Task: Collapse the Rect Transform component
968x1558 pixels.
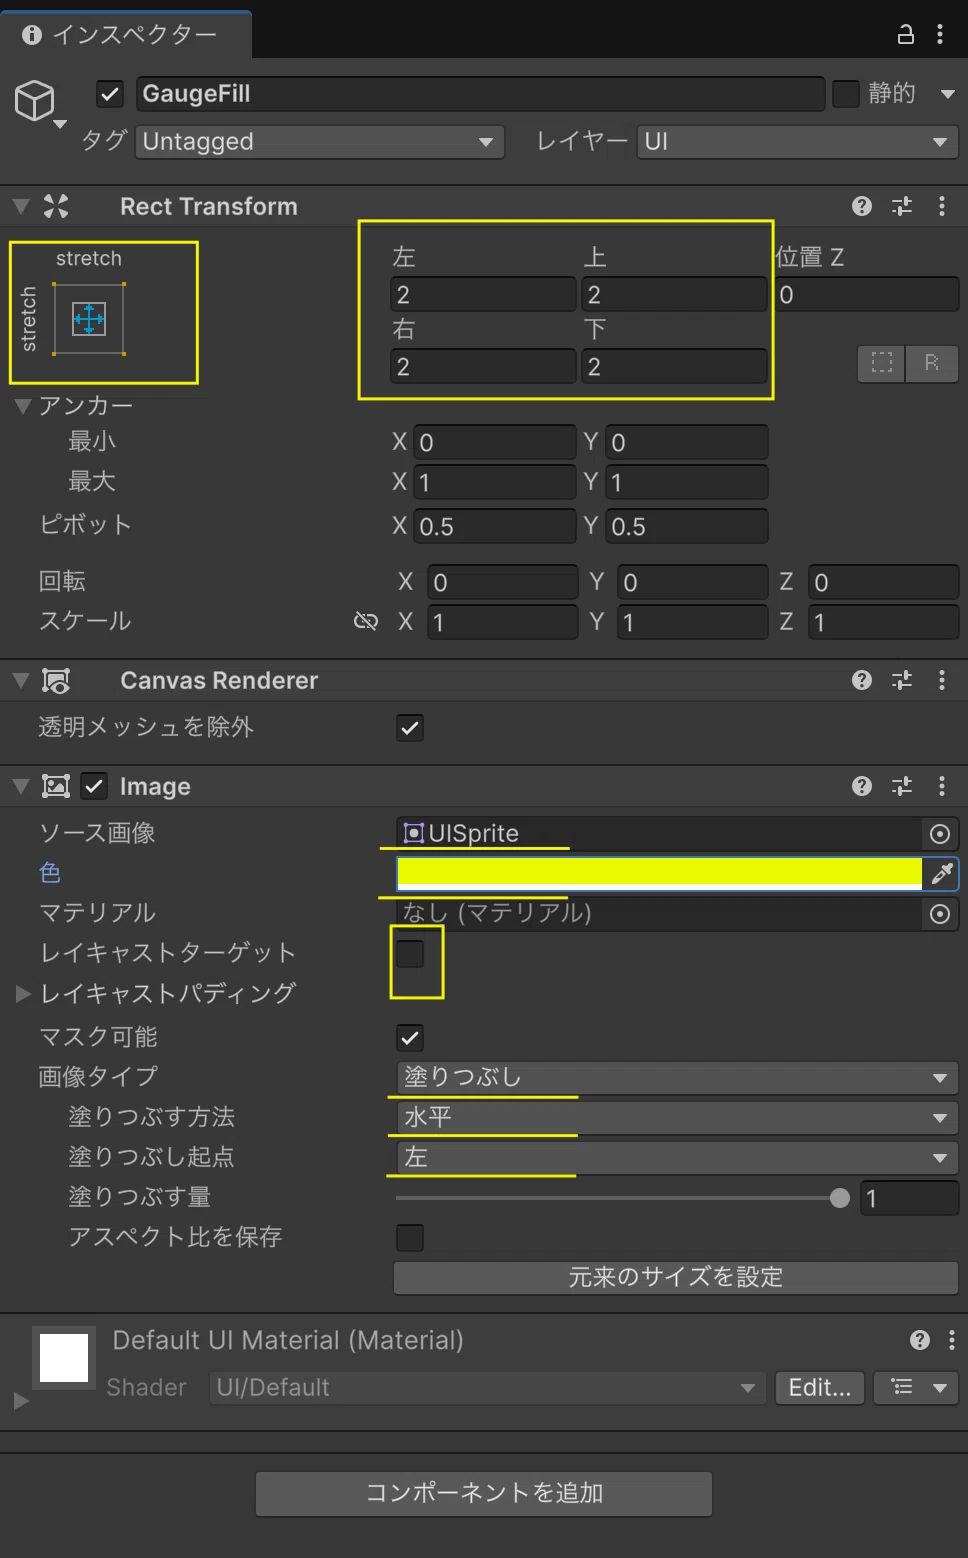Action: (x=21, y=207)
